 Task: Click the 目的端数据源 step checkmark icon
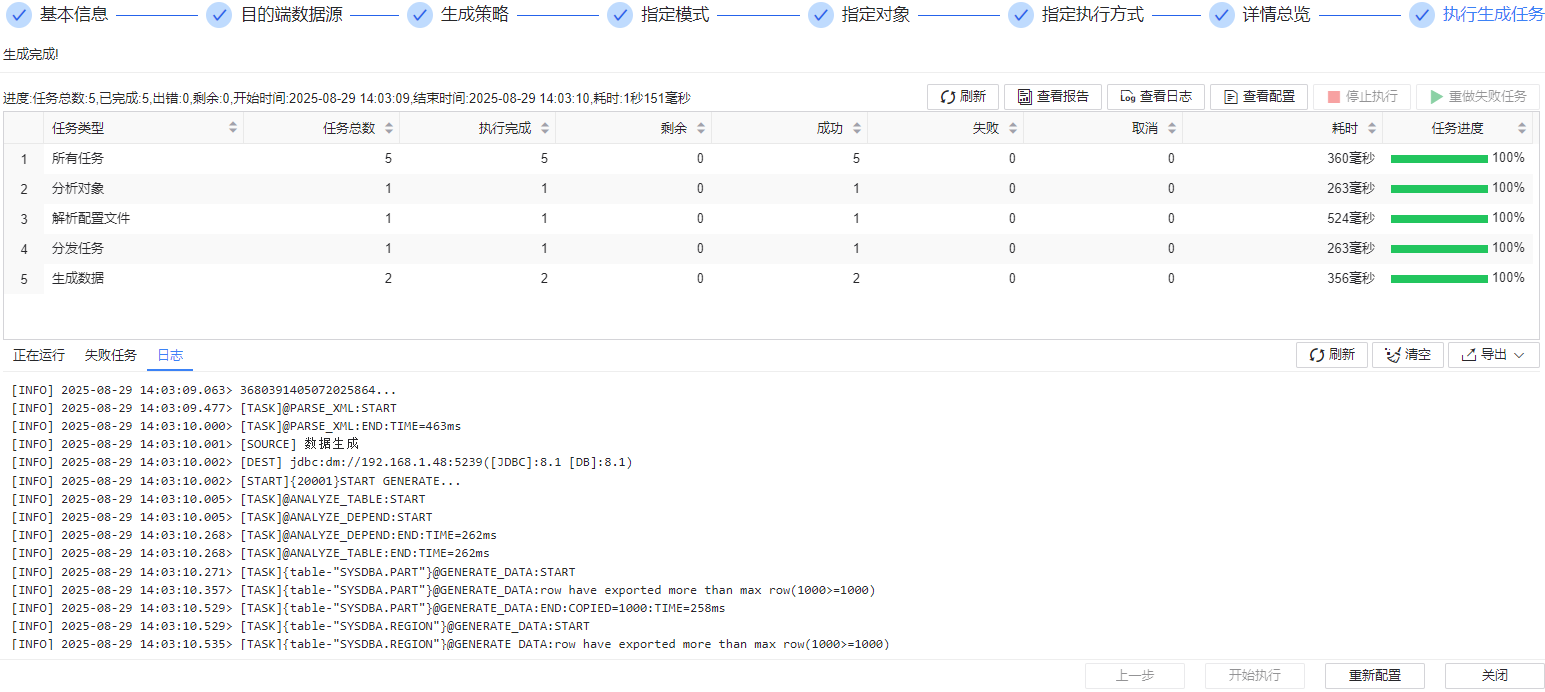tap(219, 15)
